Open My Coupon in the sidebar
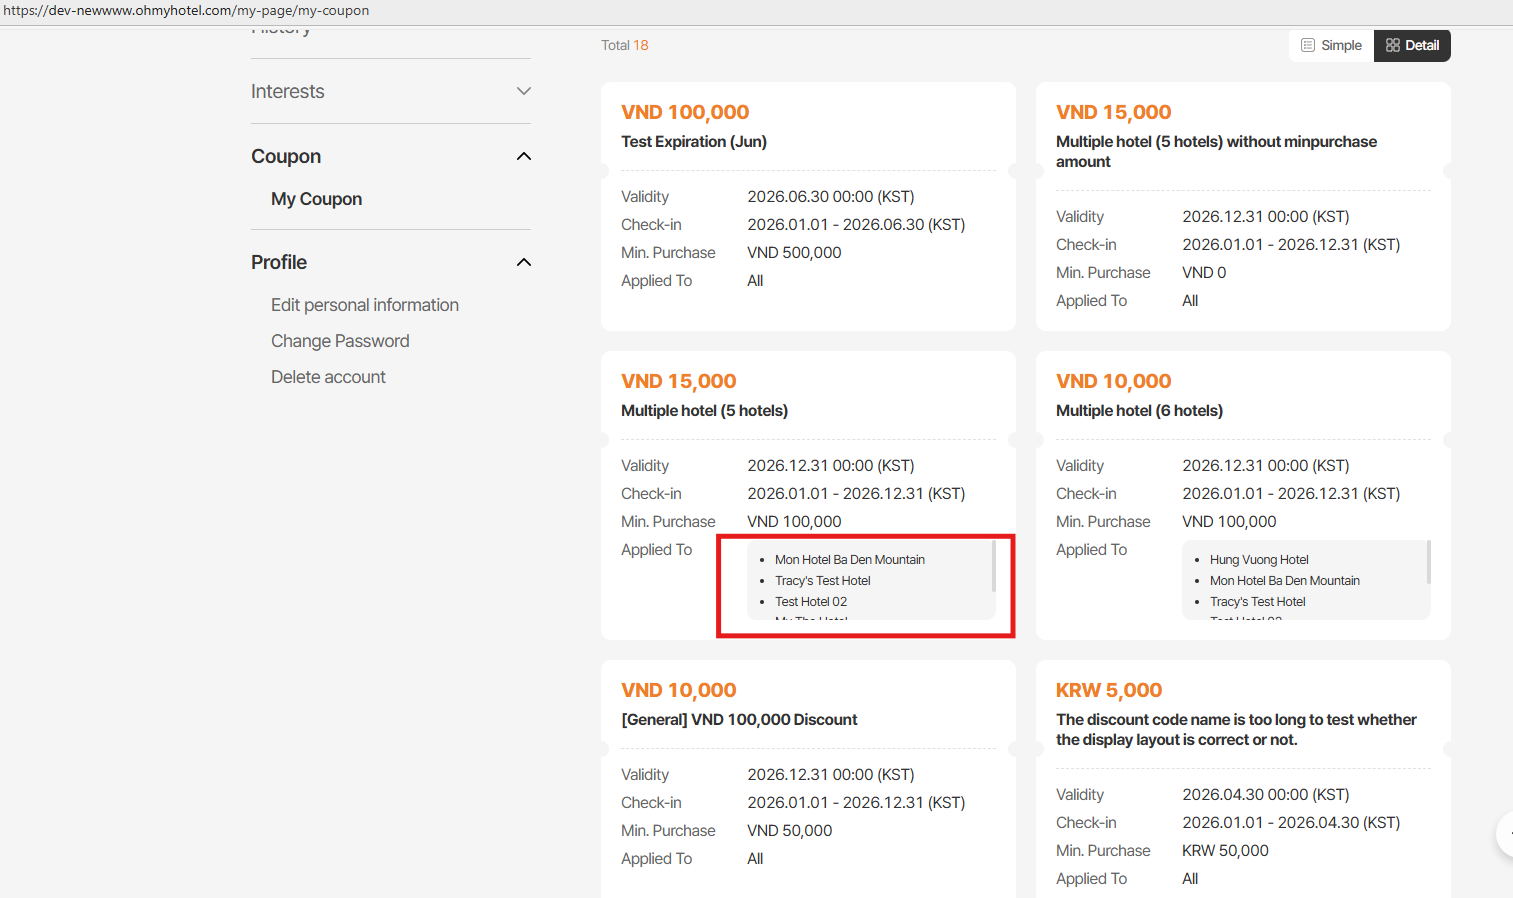 [x=316, y=199]
